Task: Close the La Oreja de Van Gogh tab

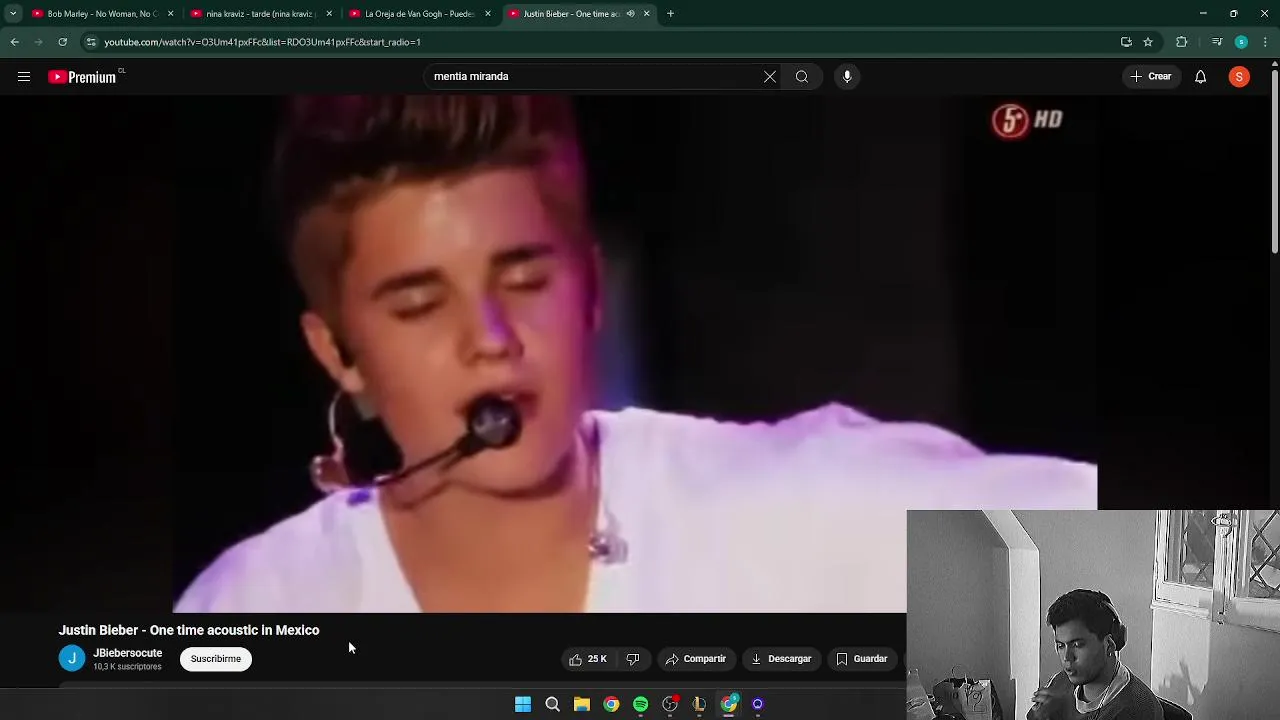Action: point(488,14)
